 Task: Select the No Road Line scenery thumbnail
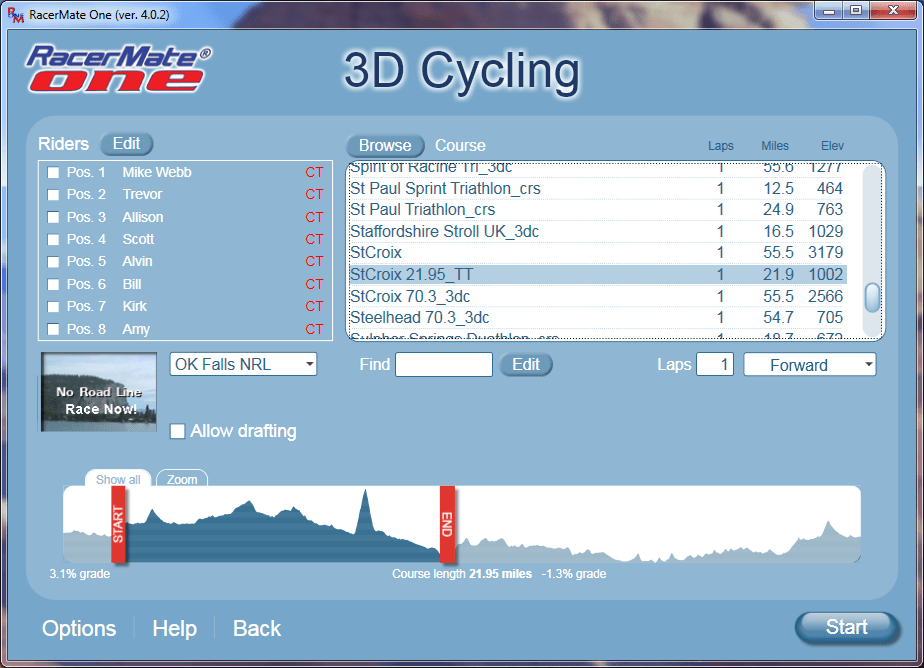pos(99,392)
